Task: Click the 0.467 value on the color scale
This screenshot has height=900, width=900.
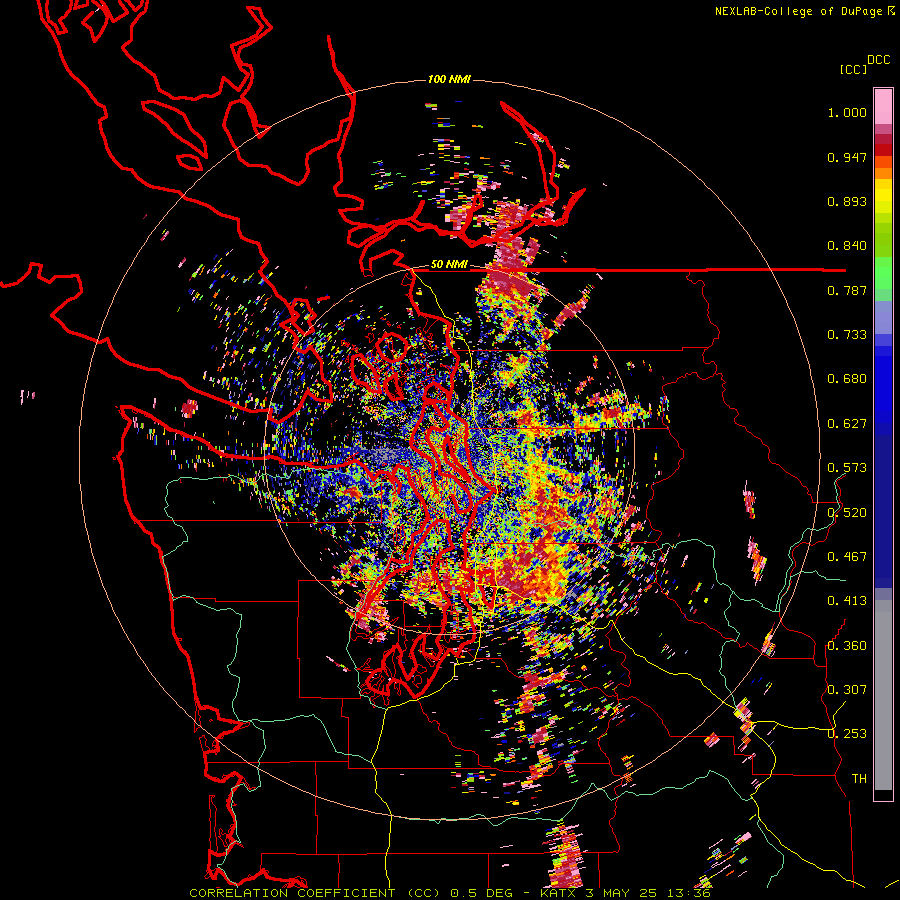Action: pos(847,557)
